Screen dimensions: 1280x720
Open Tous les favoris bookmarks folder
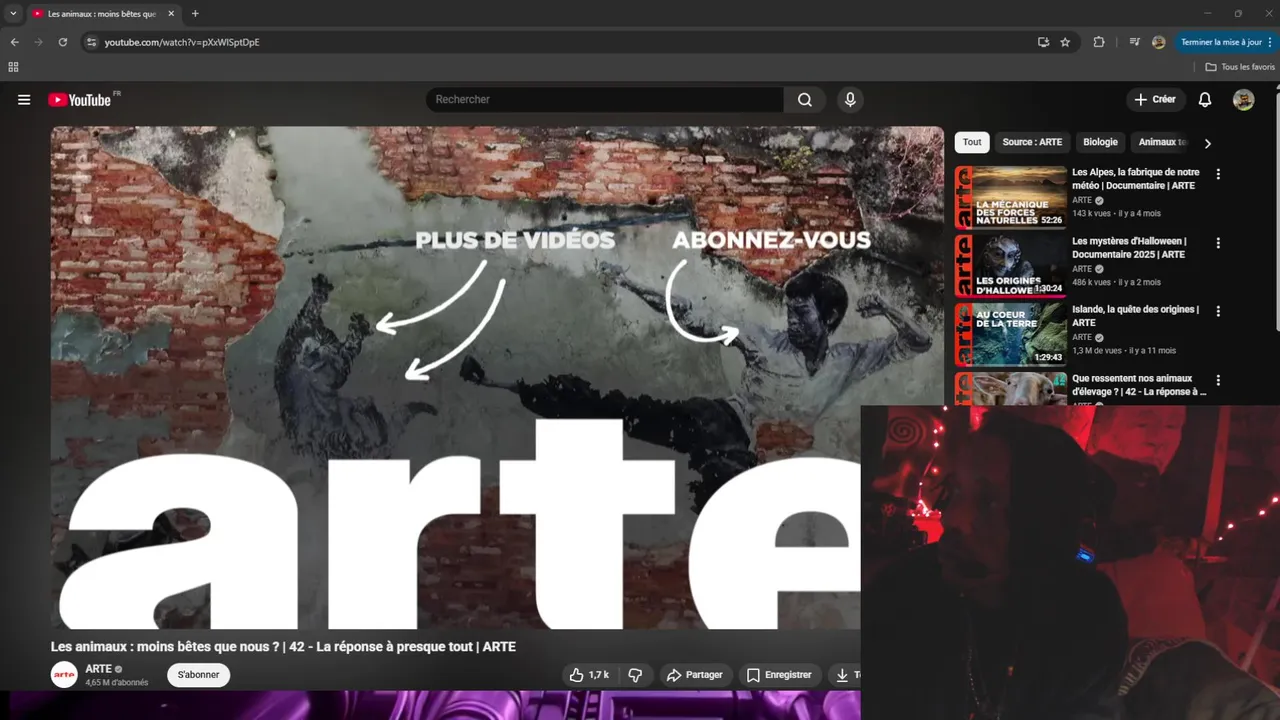point(1240,67)
